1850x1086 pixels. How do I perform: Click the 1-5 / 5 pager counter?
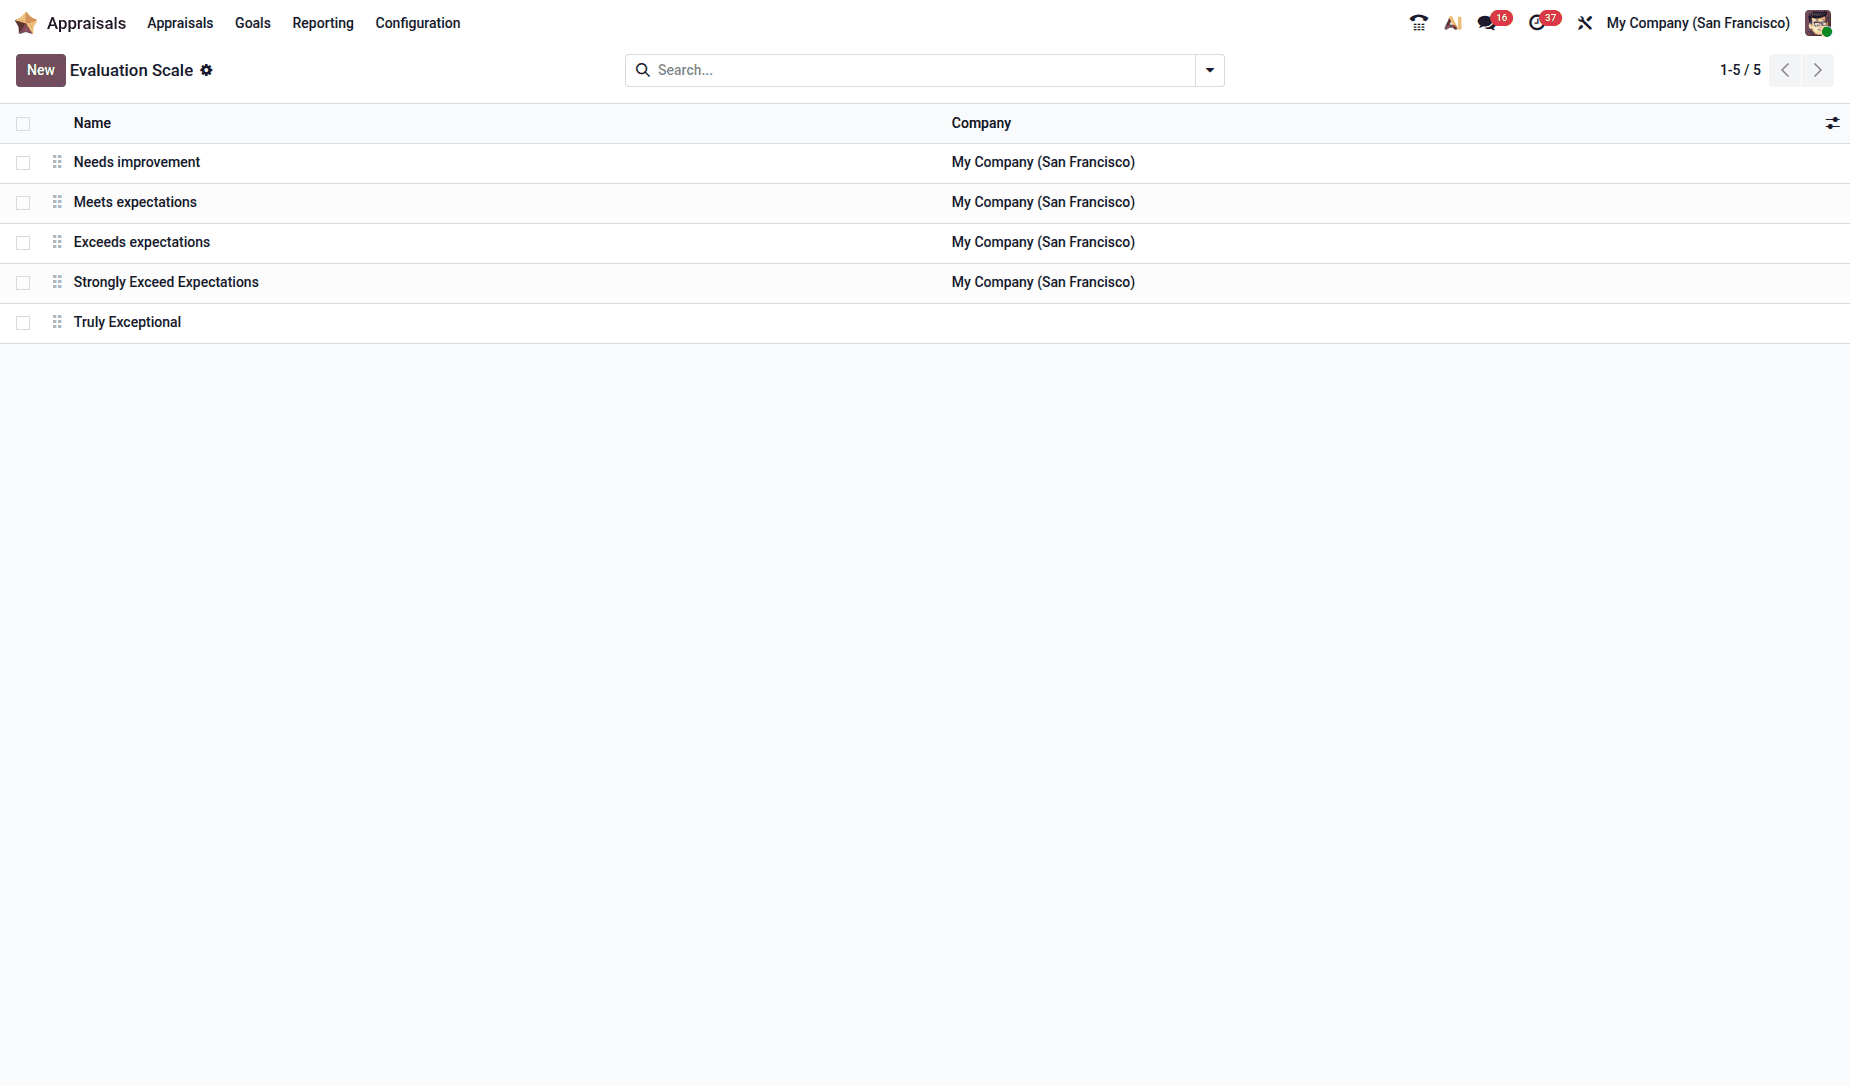tap(1740, 70)
